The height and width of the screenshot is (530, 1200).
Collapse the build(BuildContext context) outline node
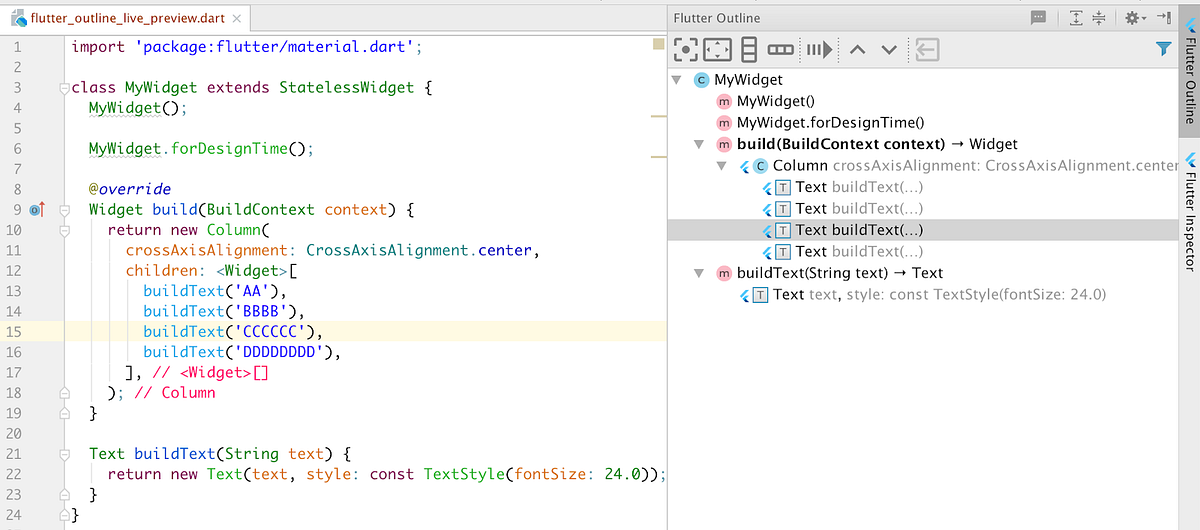(699, 144)
